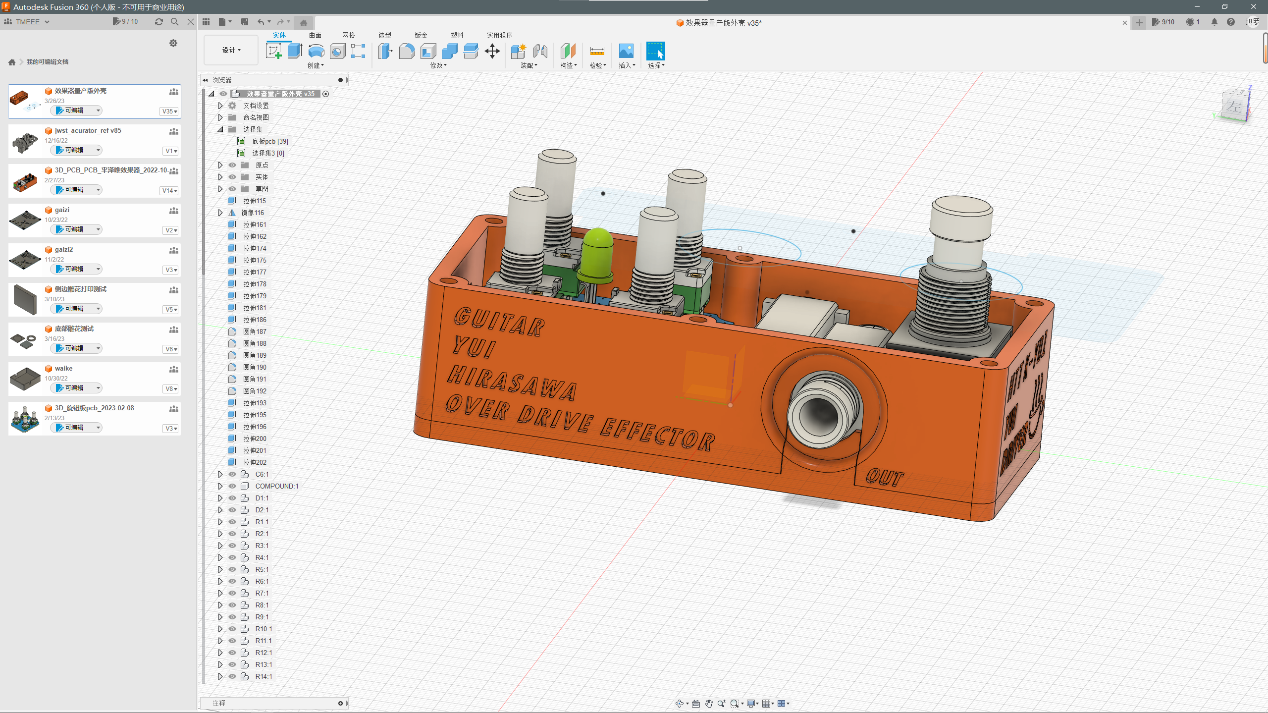Hide the 原点 origin folder via eye icon
Image resolution: width=1268 pixels, height=713 pixels.
232,165
